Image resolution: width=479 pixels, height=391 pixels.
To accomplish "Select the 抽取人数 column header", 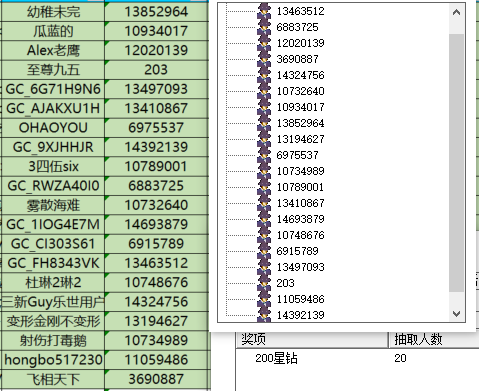I will [434, 340].
